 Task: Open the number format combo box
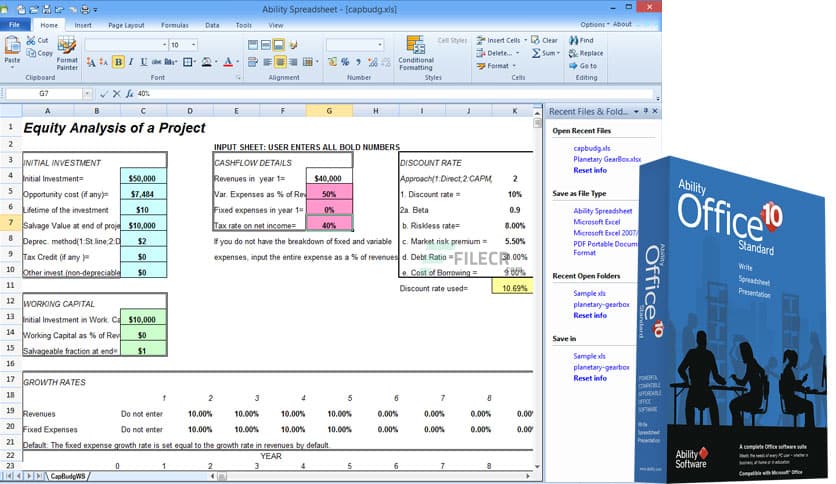355,45
